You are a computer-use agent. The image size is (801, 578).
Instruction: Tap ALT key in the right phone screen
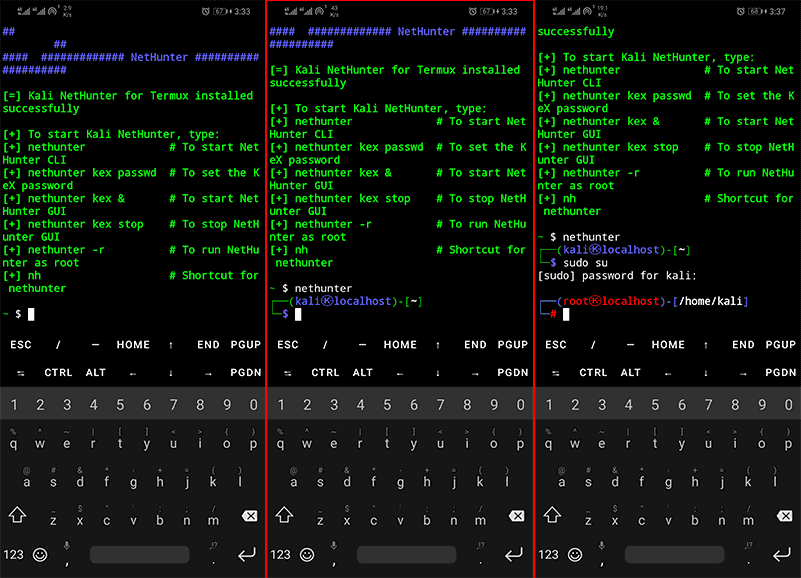pos(630,373)
